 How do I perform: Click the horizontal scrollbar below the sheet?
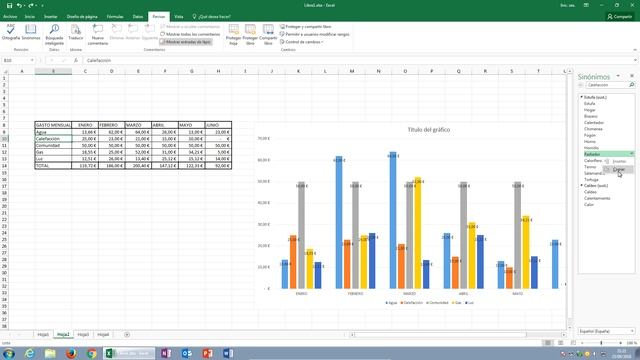[x=439, y=335]
